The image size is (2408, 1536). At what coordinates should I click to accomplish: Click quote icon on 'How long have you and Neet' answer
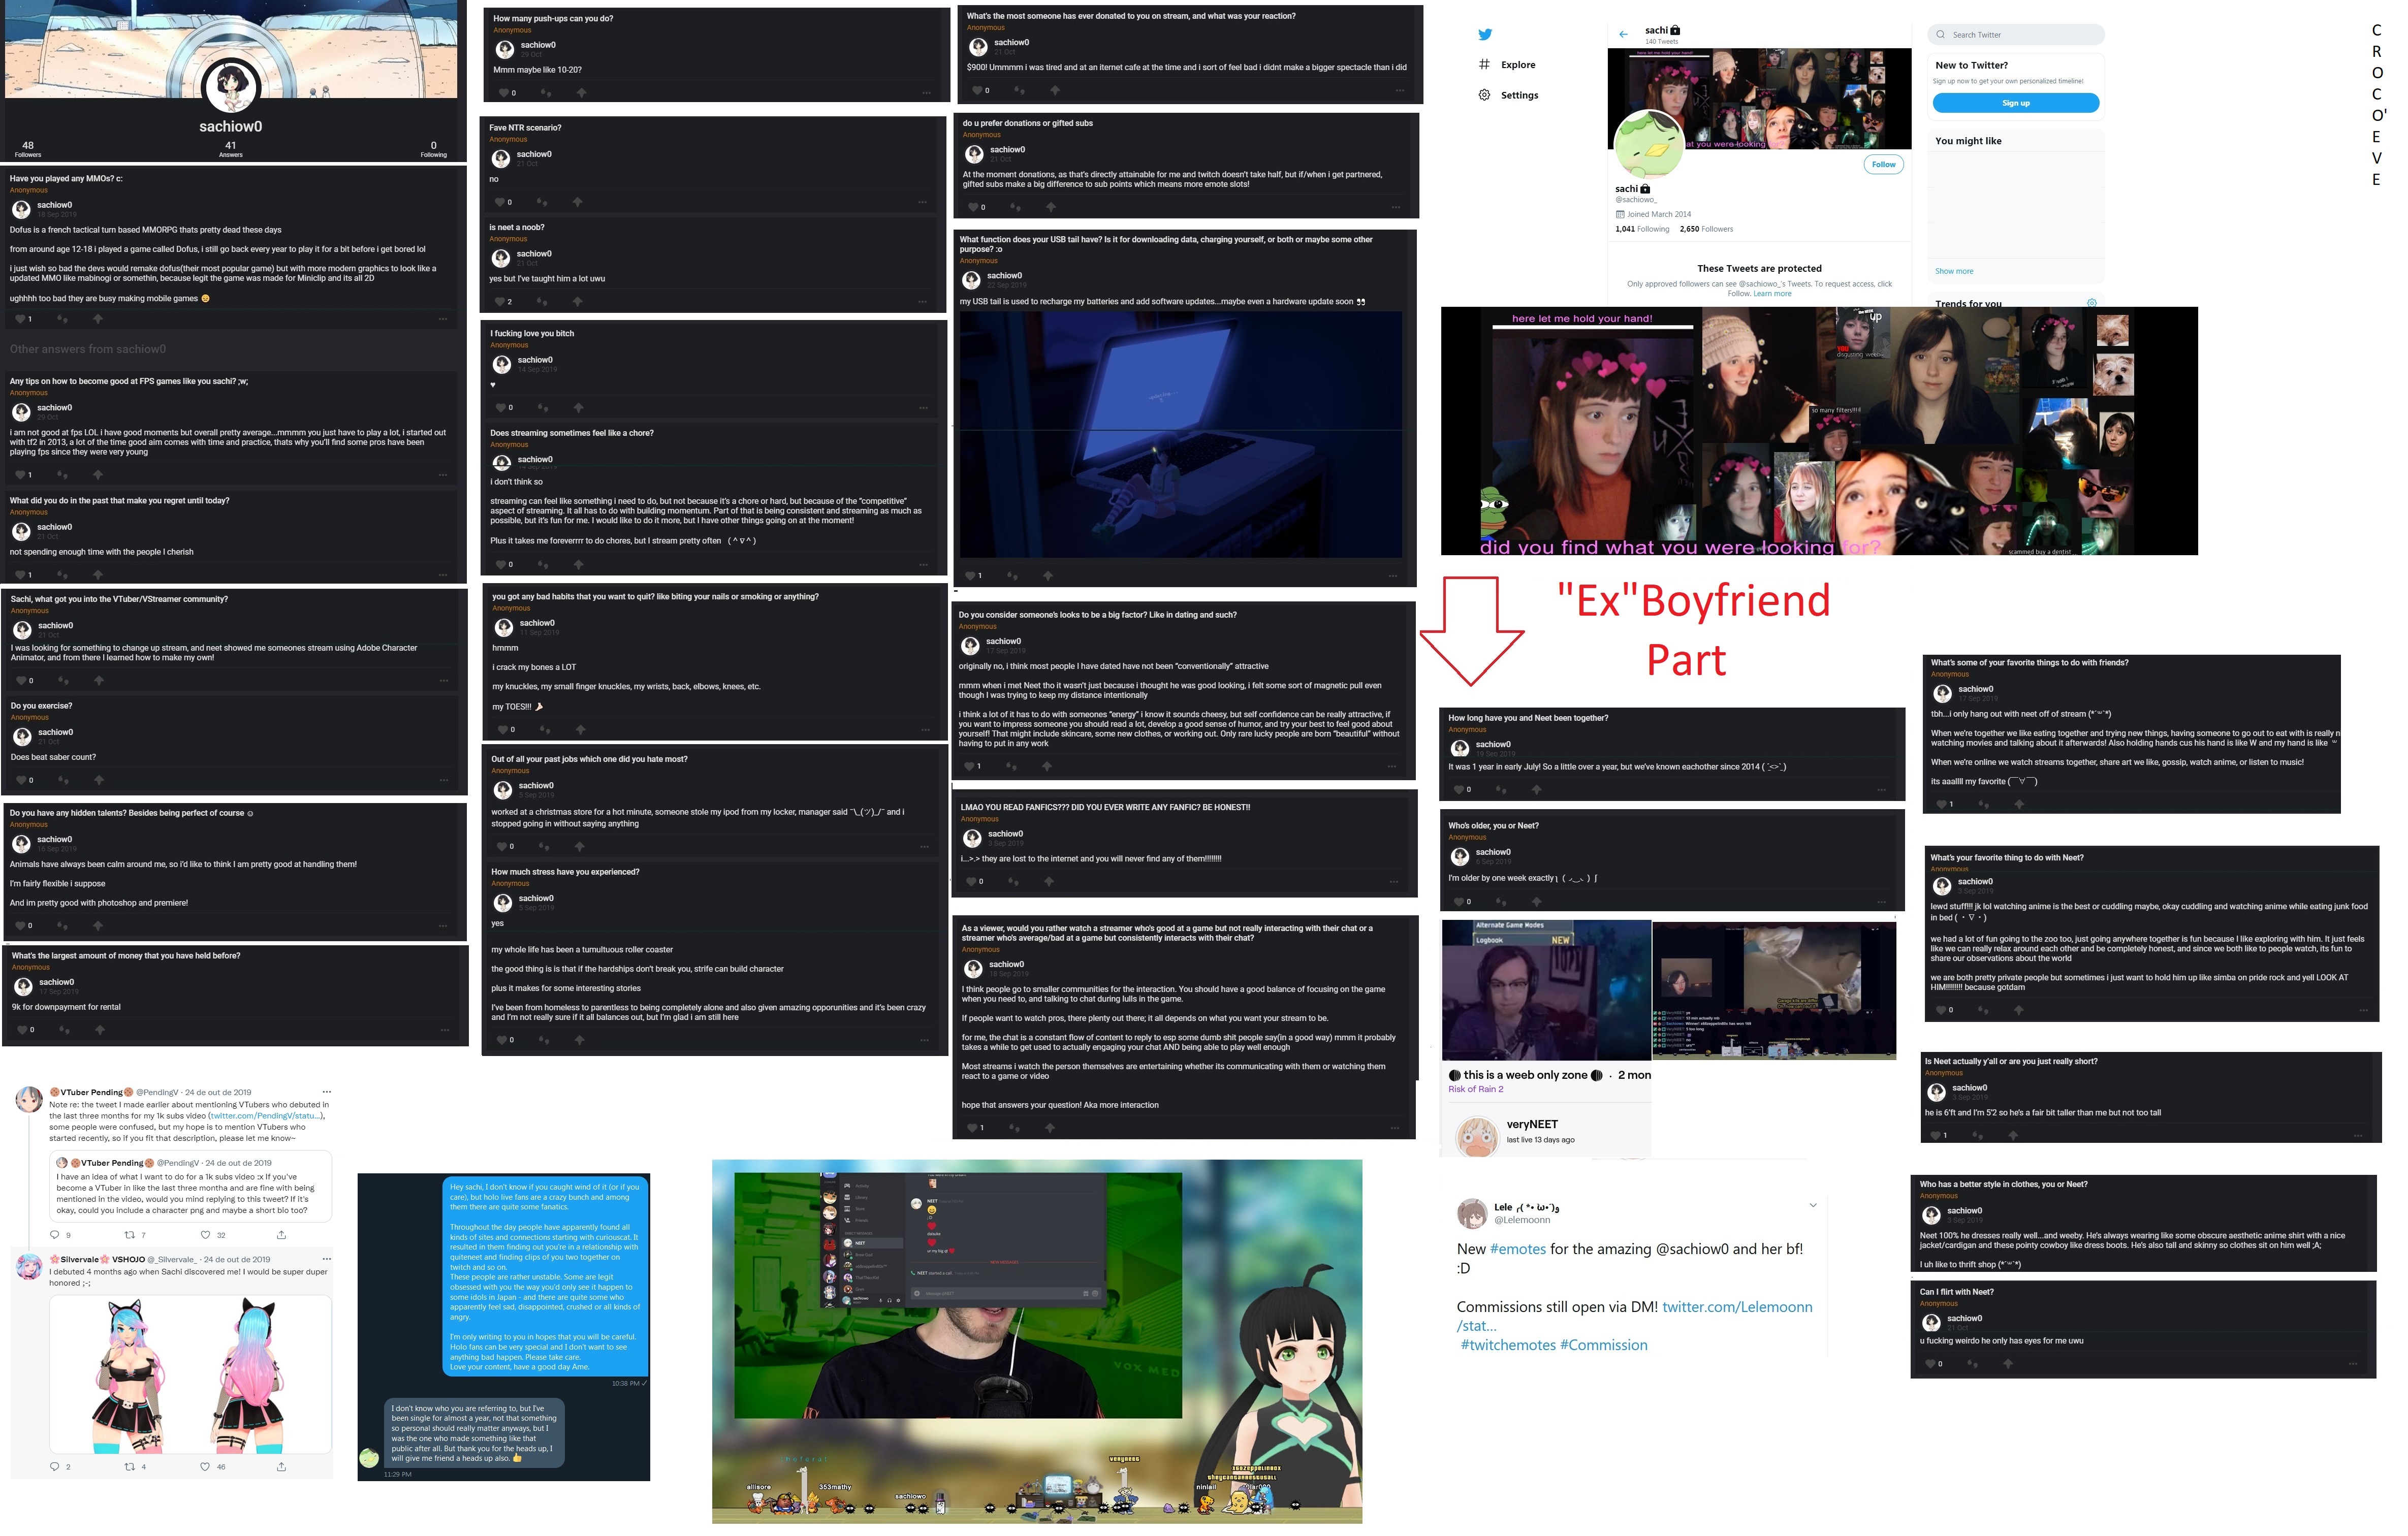[x=1501, y=789]
